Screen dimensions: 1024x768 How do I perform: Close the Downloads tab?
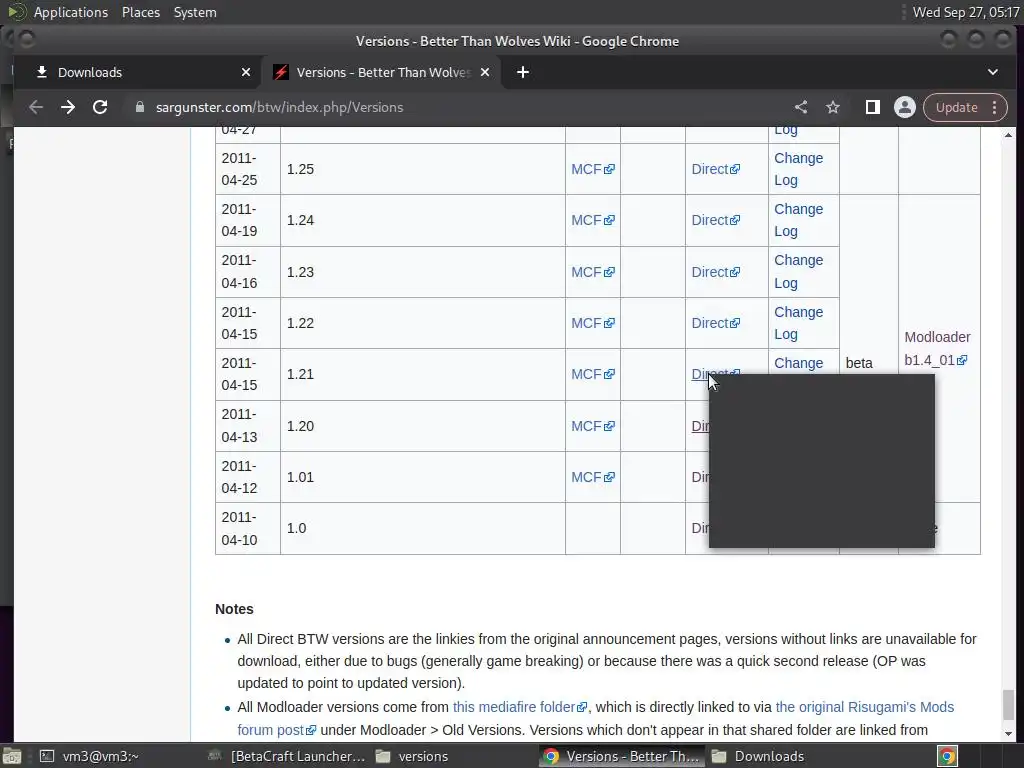246,72
